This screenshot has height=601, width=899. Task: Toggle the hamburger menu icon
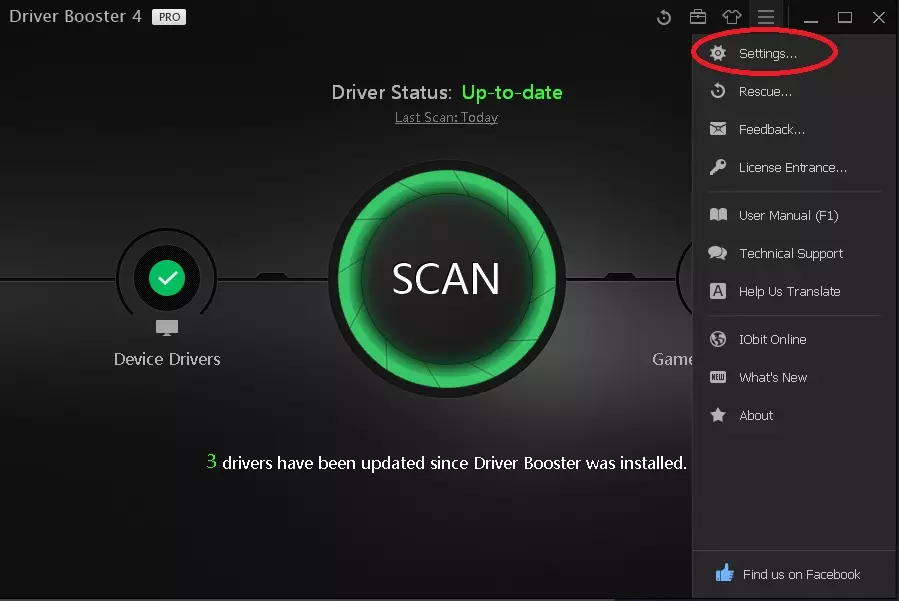766,17
